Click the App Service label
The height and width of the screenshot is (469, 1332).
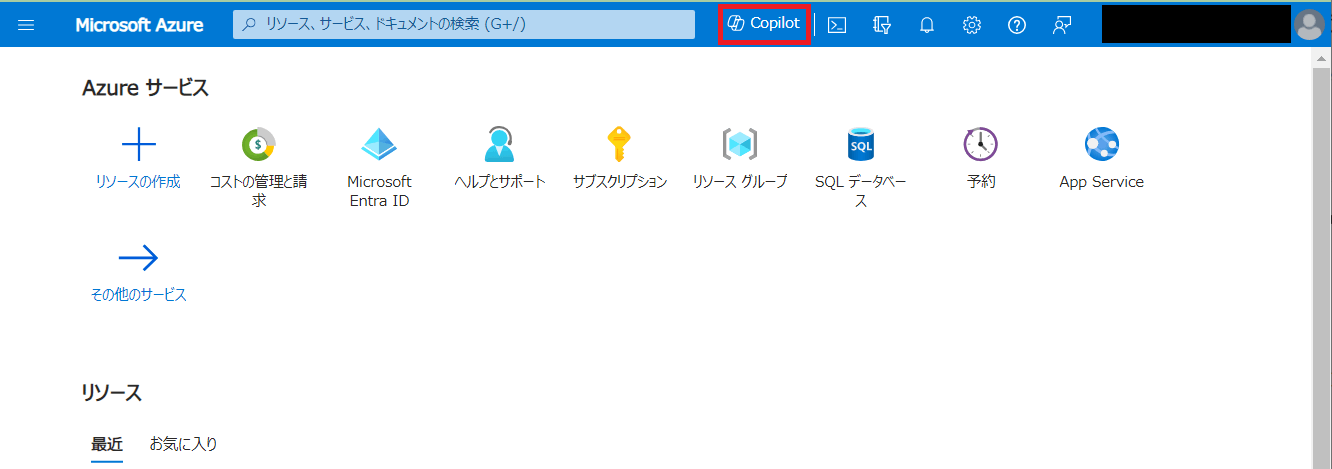click(1101, 182)
